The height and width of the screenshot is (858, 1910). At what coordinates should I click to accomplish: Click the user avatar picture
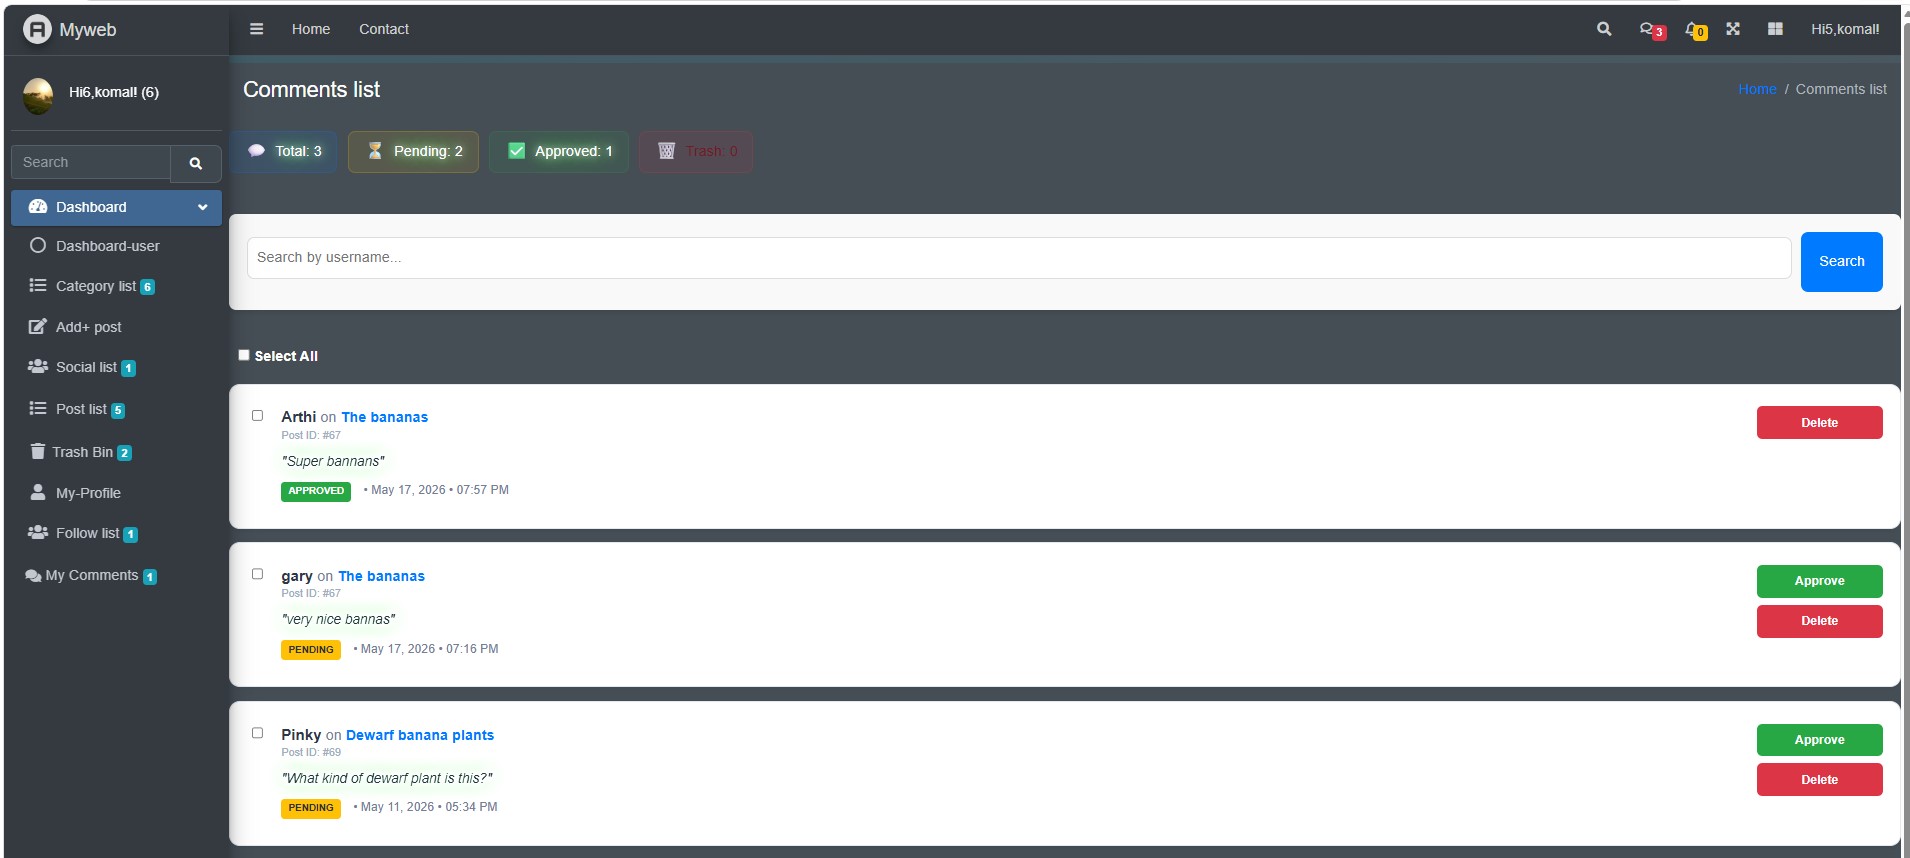(x=38, y=95)
